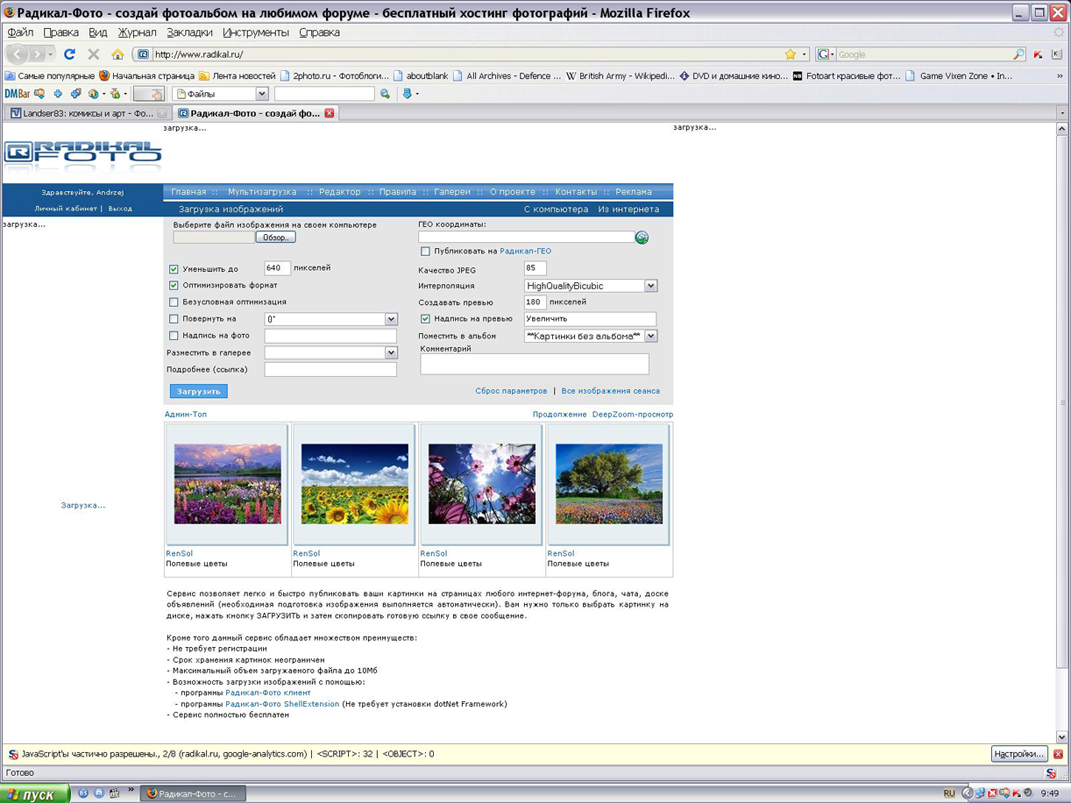Open the Fotoart красивые фот bookmark

[x=847, y=76]
